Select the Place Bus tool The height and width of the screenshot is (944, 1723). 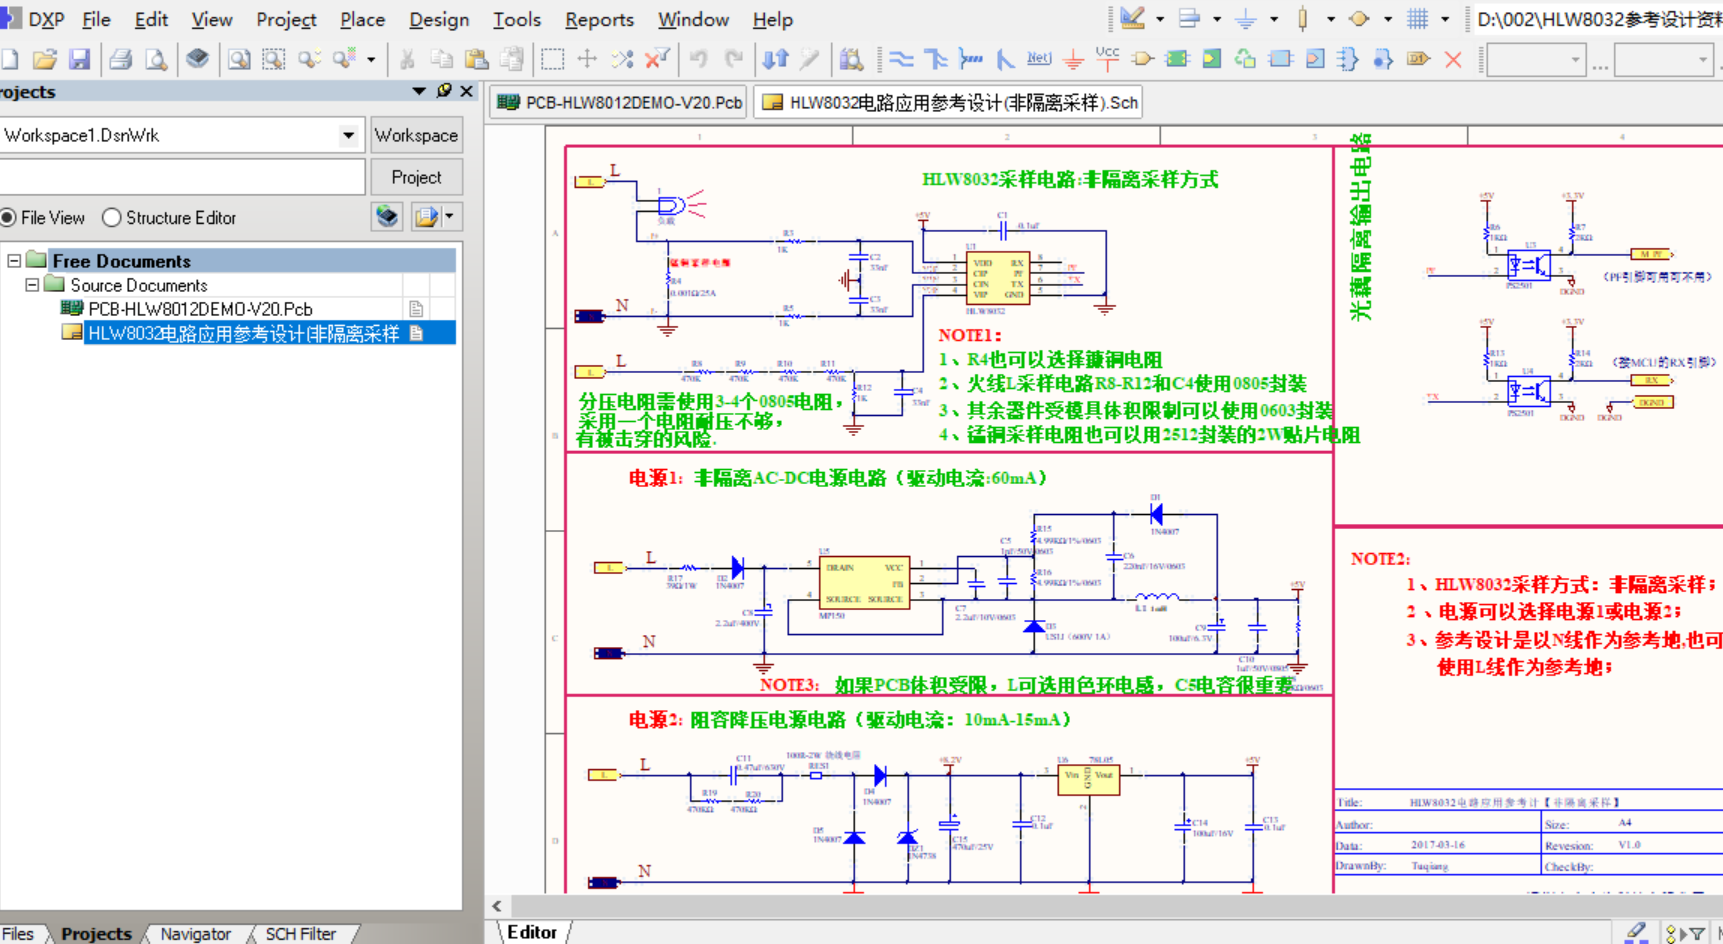936,59
